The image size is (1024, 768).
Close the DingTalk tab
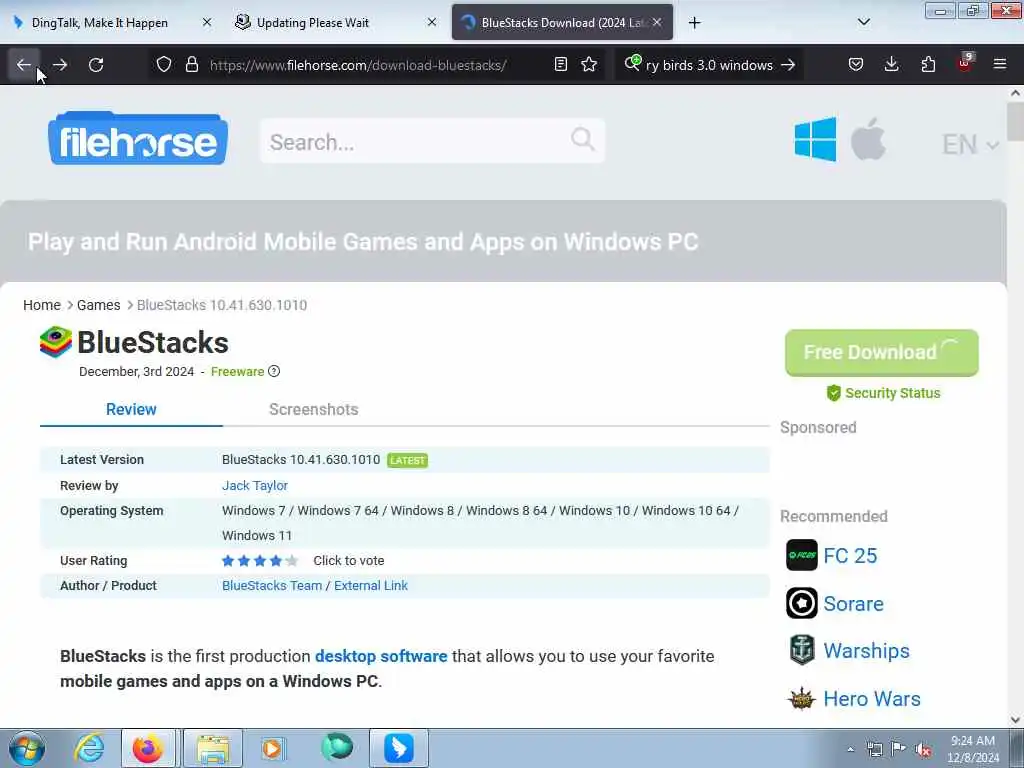(207, 22)
